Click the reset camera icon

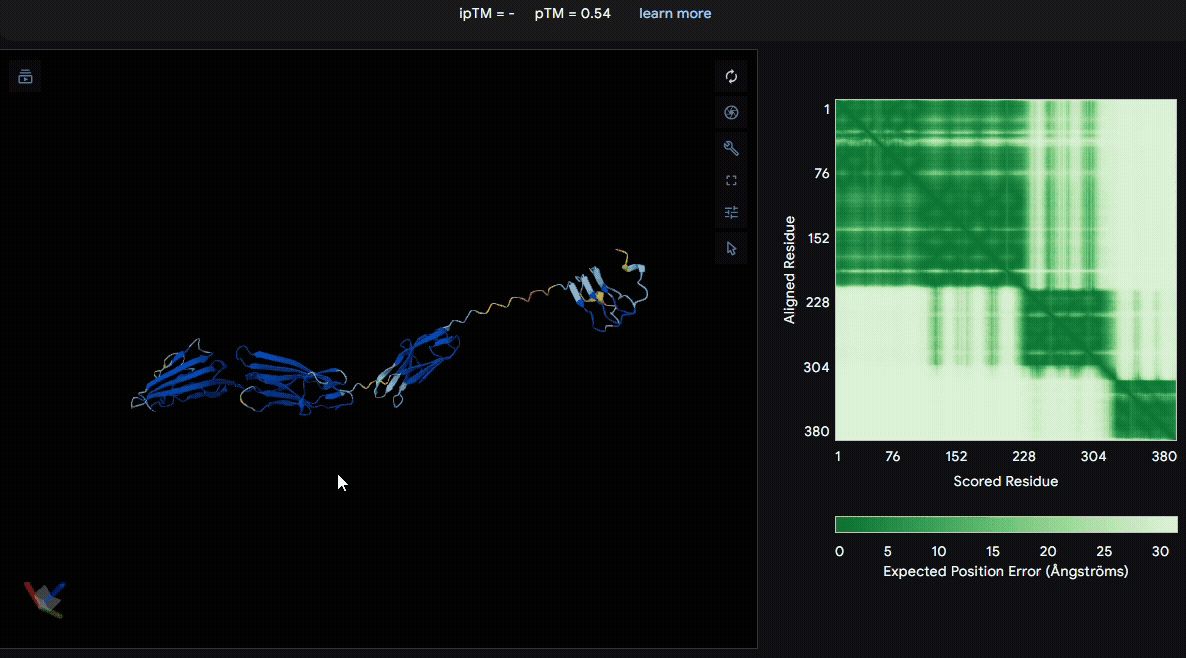(731, 76)
